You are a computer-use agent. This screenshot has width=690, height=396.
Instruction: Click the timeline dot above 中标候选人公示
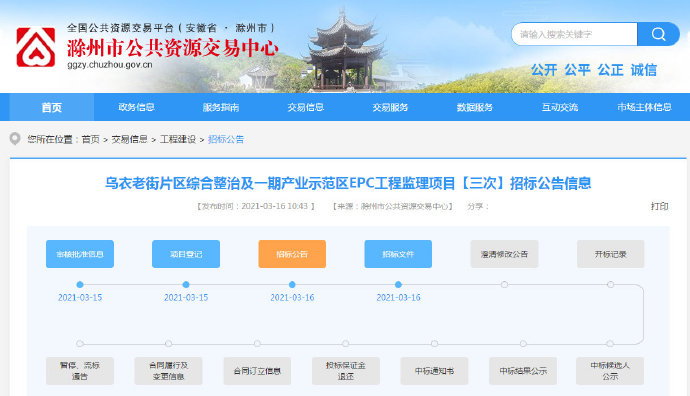(610, 343)
